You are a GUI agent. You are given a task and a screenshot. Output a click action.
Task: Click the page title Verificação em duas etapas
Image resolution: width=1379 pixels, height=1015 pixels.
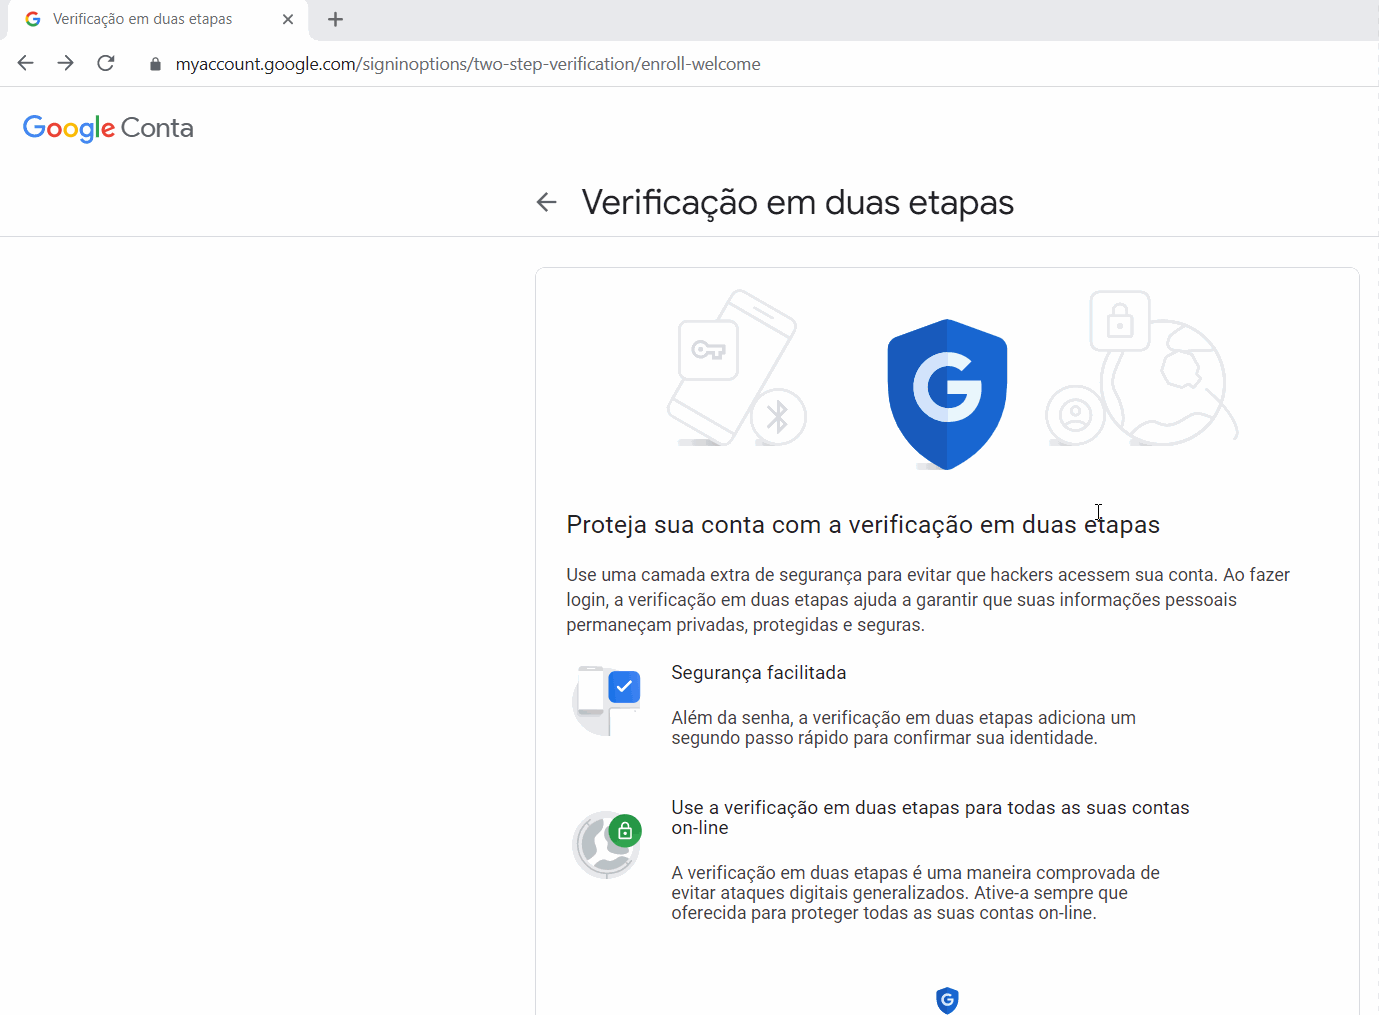tap(798, 202)
